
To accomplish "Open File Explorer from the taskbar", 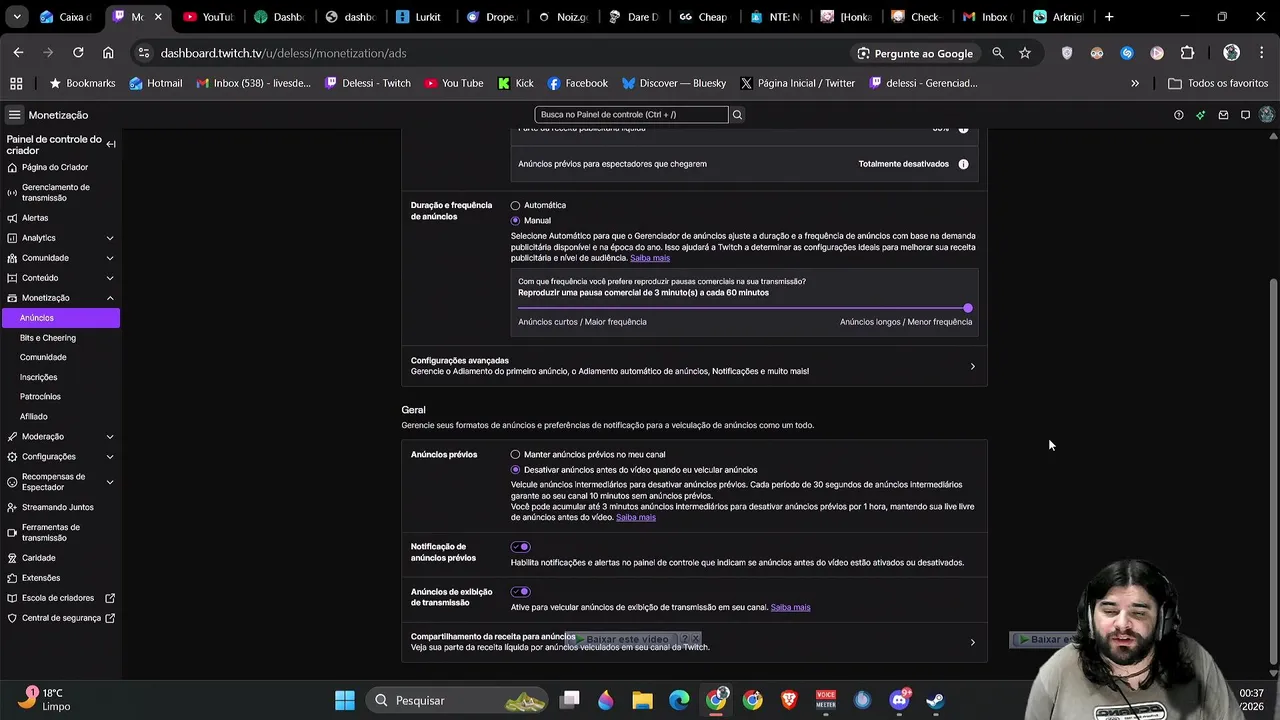I will [x=642, y=700].
